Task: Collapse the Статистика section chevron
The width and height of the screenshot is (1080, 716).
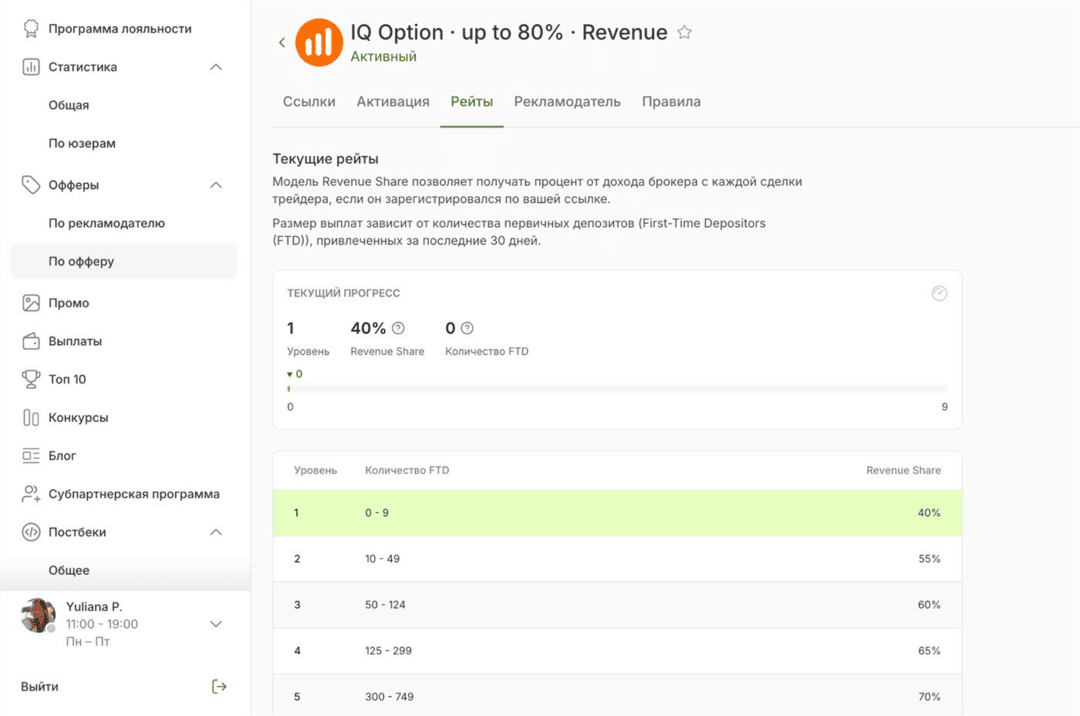Action: [216, 67]
